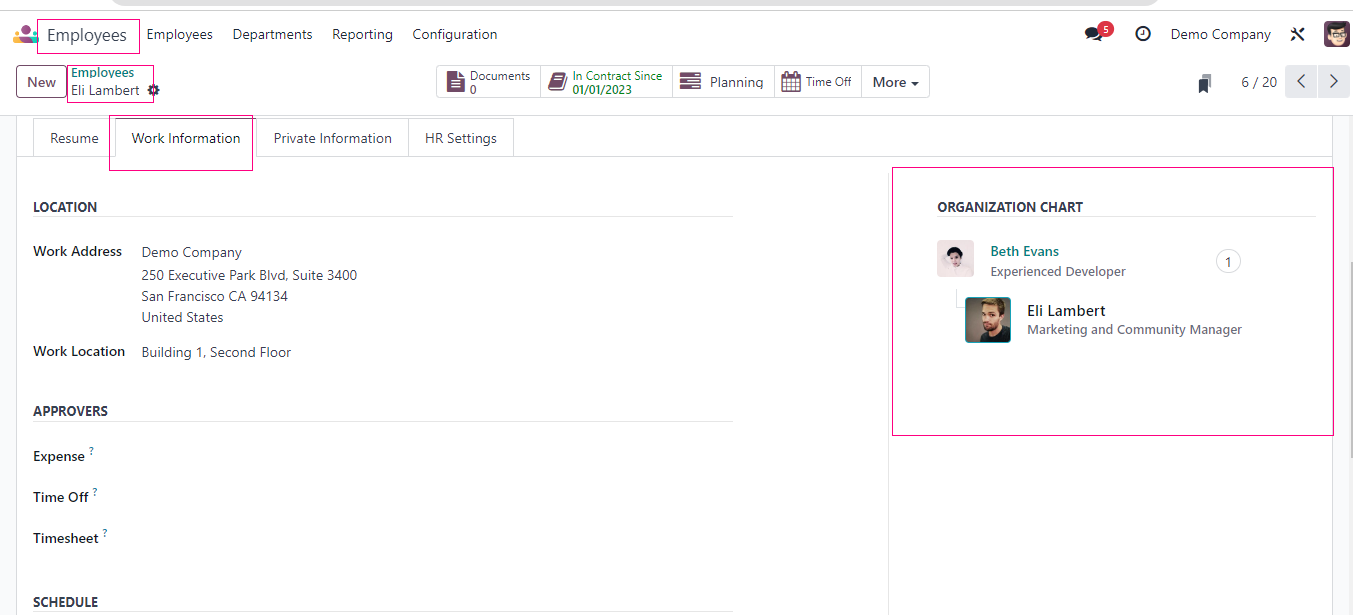This screenshot has height=615, width=1353.
Task: Click United States address line
Action: point(183,317)
